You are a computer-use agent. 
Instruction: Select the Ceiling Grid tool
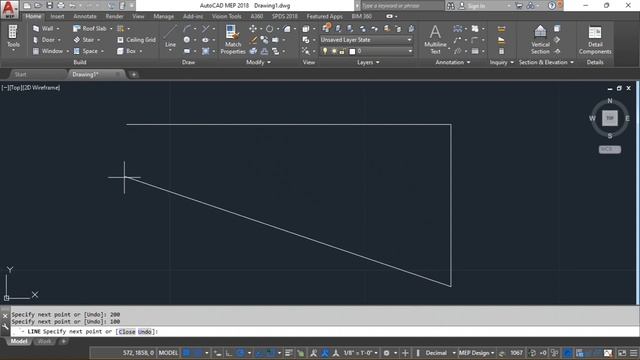point(136,40)
